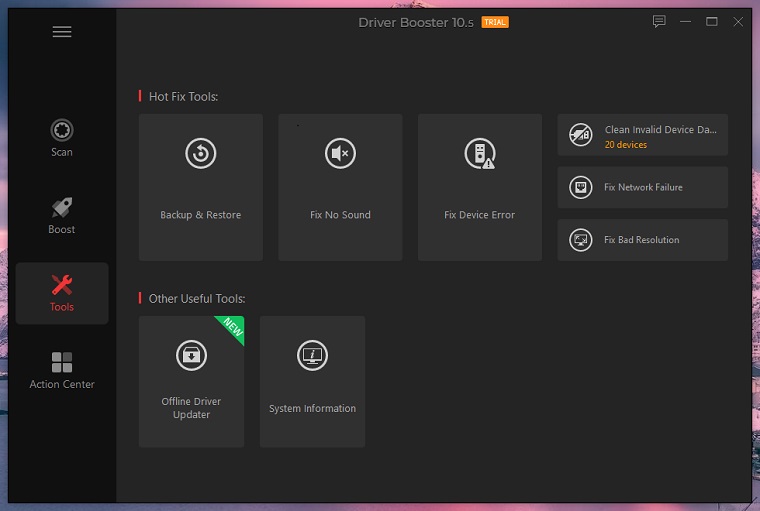Click the Hot Fix Tools heading
This screenshot has width=760, height=511.
click(x=183, y=96)
